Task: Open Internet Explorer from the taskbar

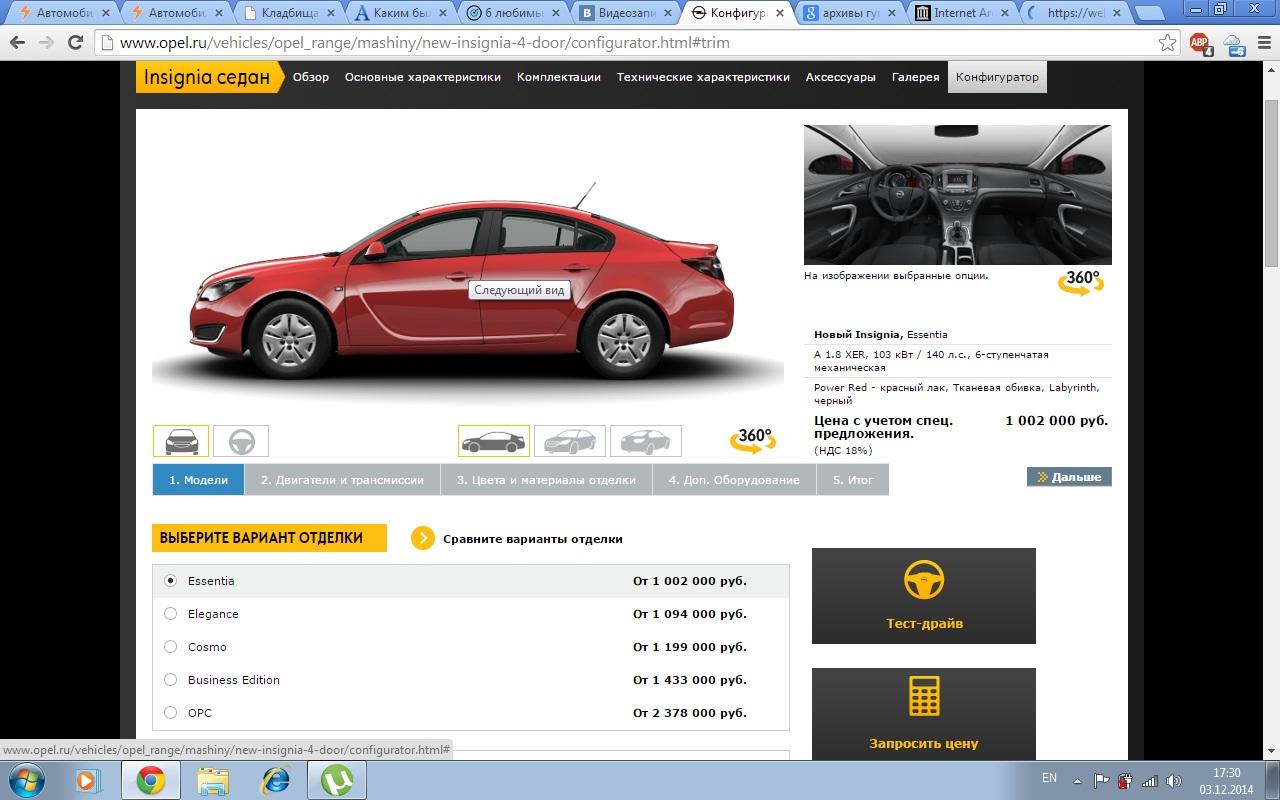Action: click(275, 780)
